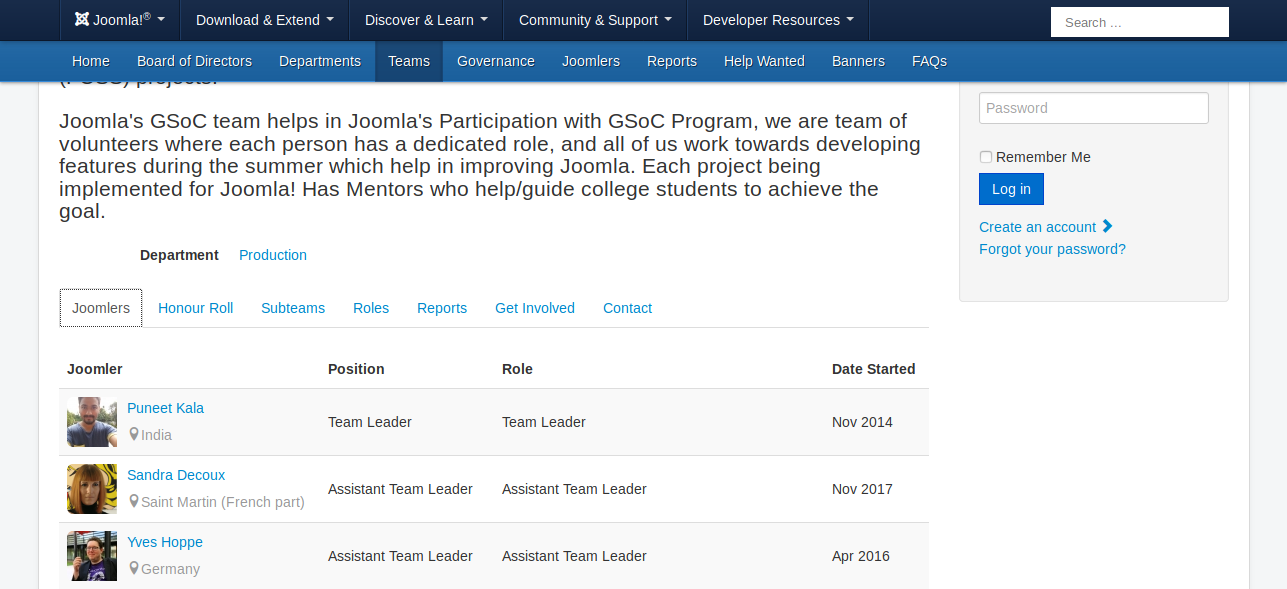The width and height of the screenshot is (1287, 589).
Task: Expand the Community & Support menu
Action: (x=595, y=20)
